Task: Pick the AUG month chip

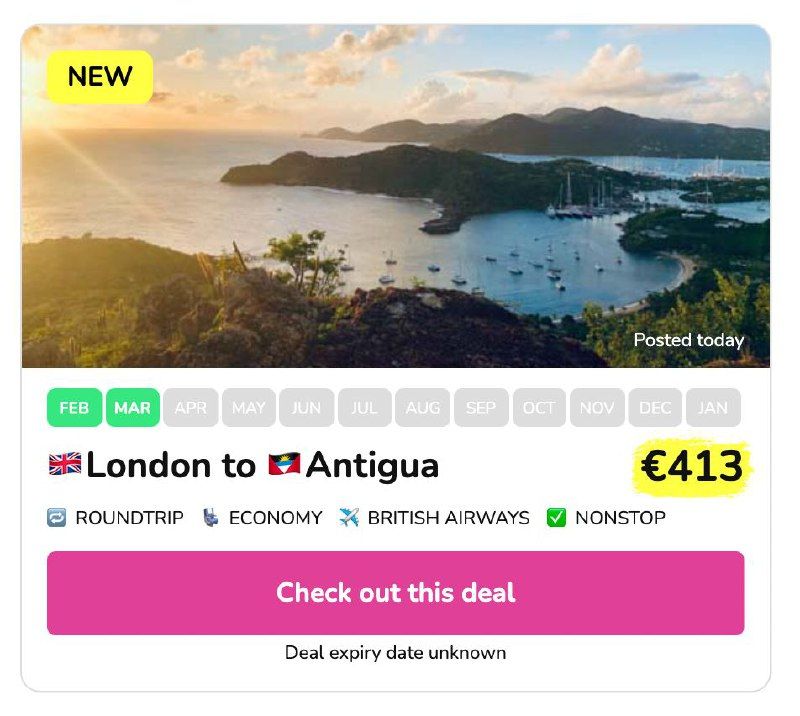Action: 422,407
